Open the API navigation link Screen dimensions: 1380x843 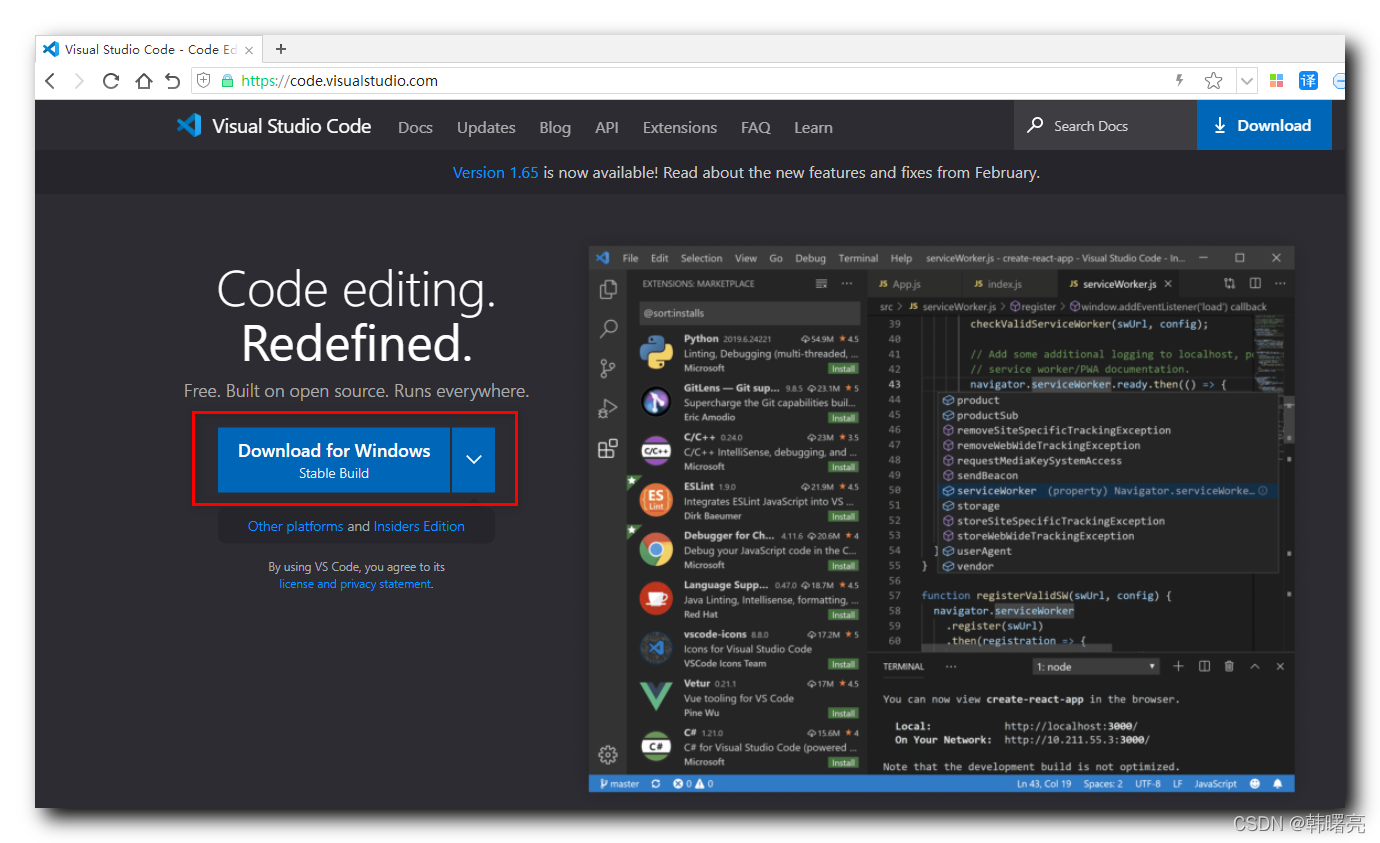click(x=607, y=128)
